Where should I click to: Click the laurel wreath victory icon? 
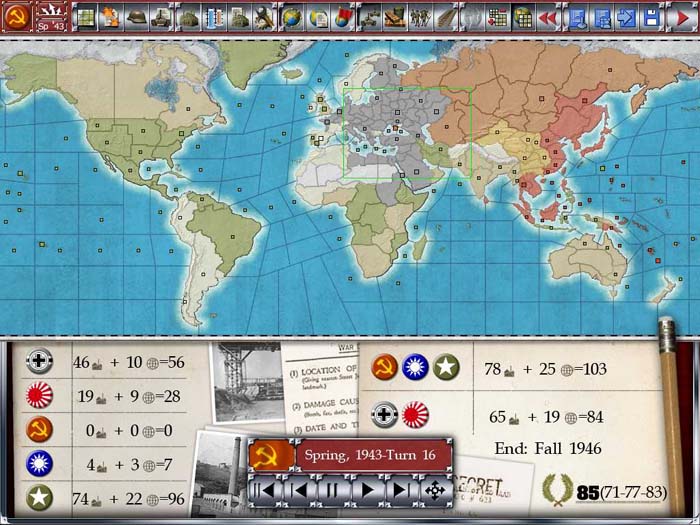point(558,490)
